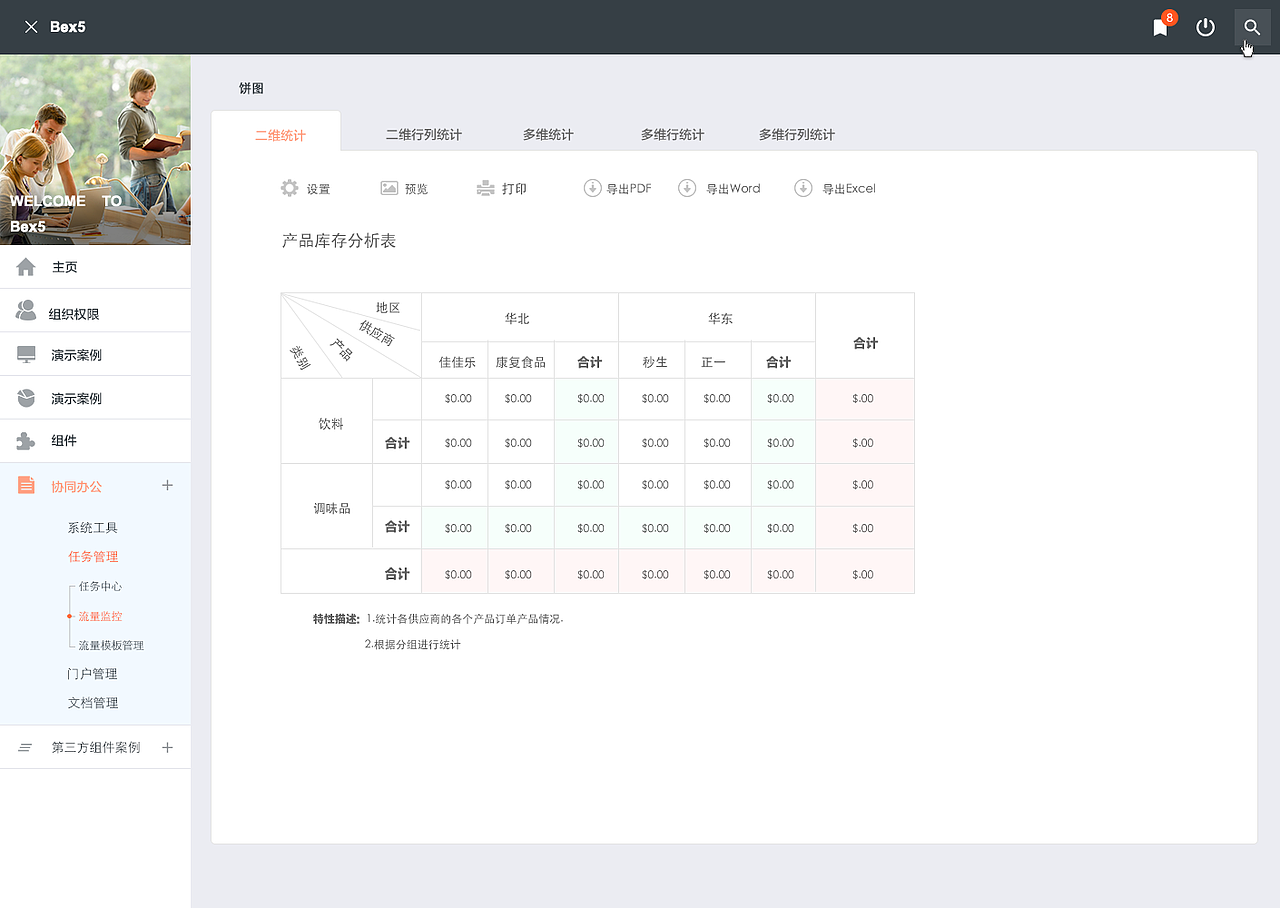Click the 秒生 supplier column header

click(652, 361)
